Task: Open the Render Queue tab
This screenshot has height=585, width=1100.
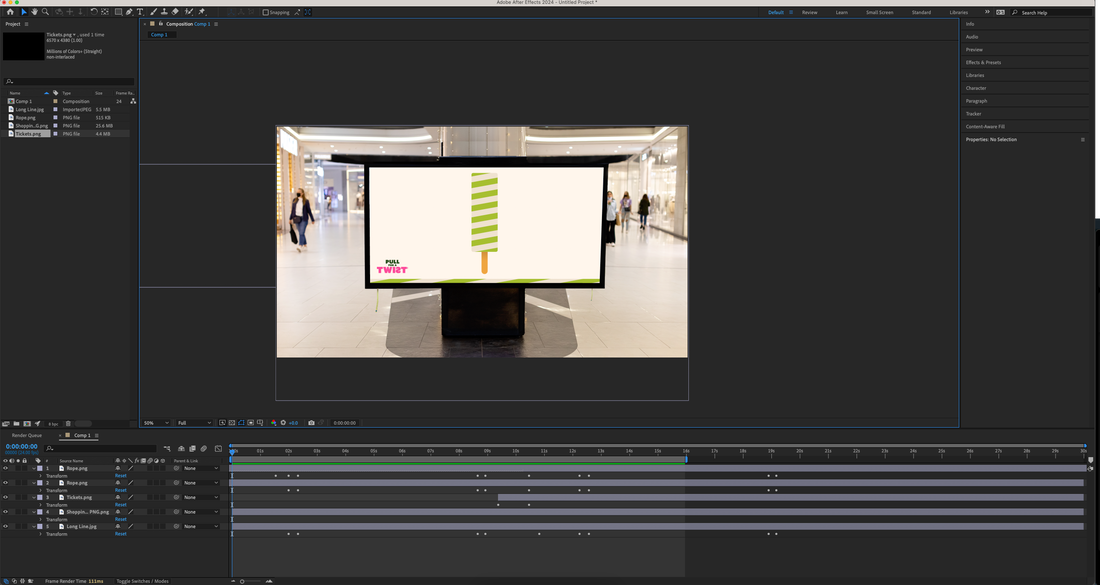Action: coord(27,436)
